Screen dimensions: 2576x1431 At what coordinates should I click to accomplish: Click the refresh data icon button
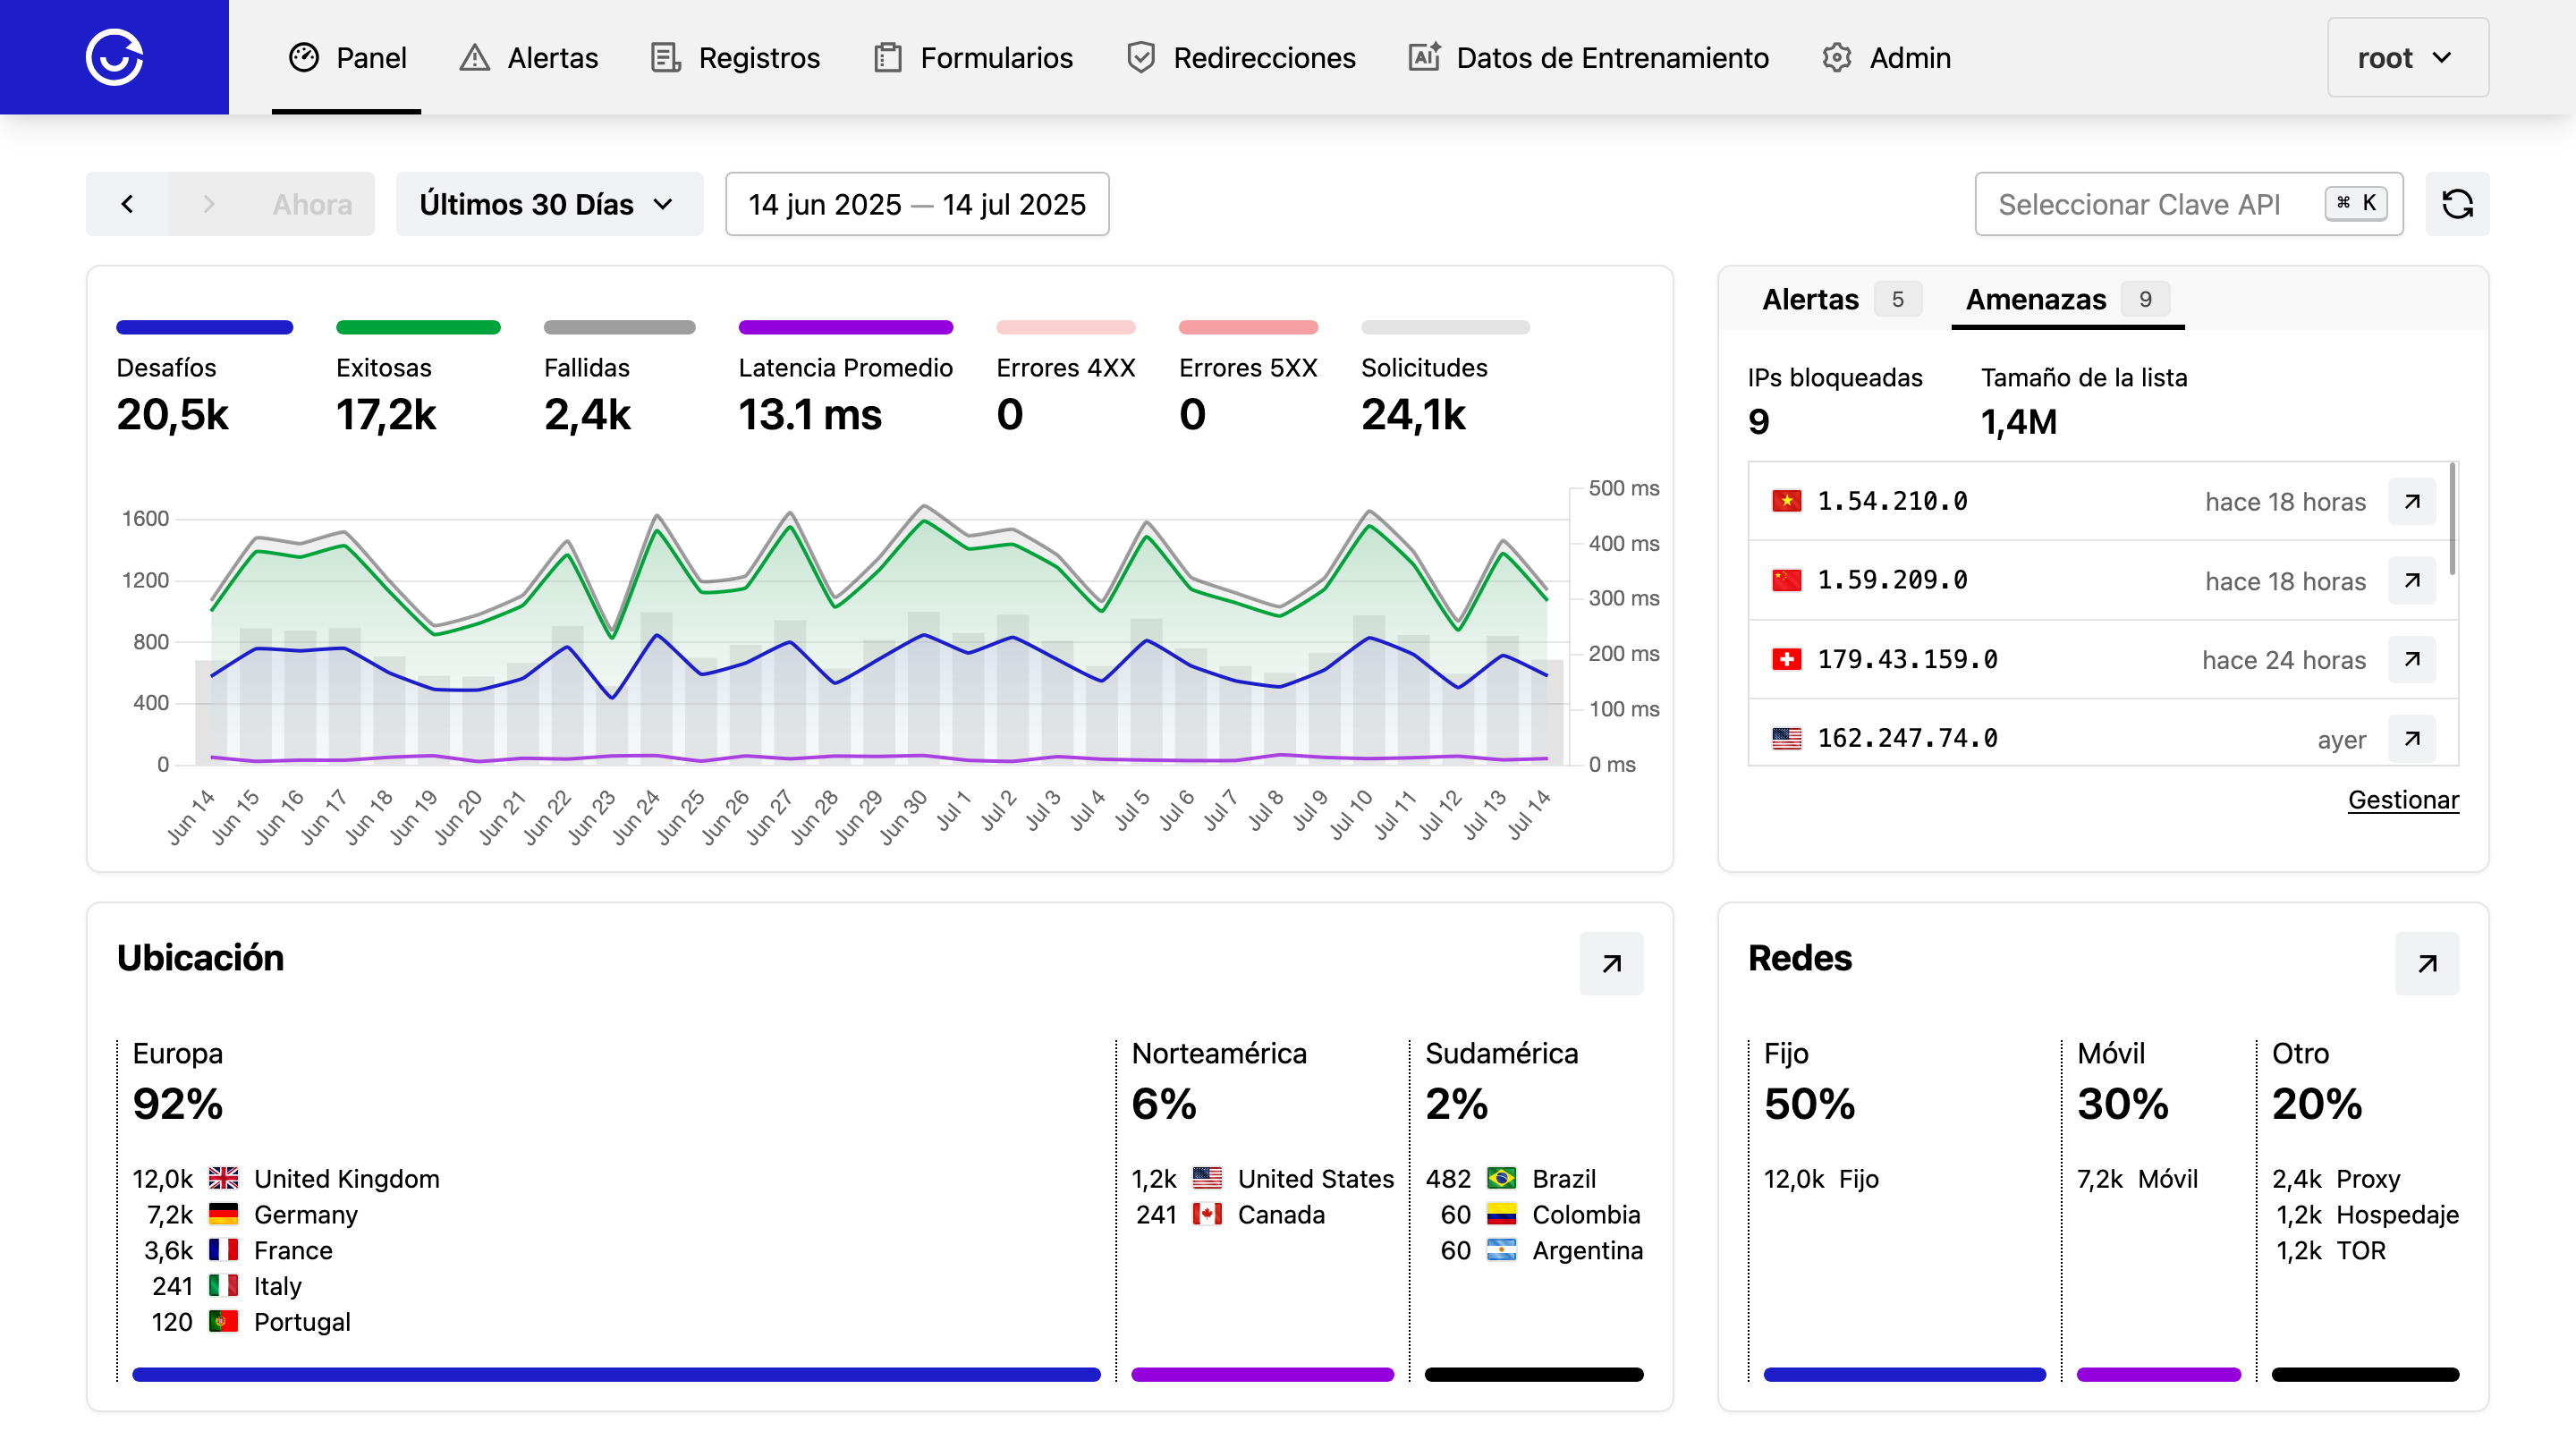point(2456,204)
